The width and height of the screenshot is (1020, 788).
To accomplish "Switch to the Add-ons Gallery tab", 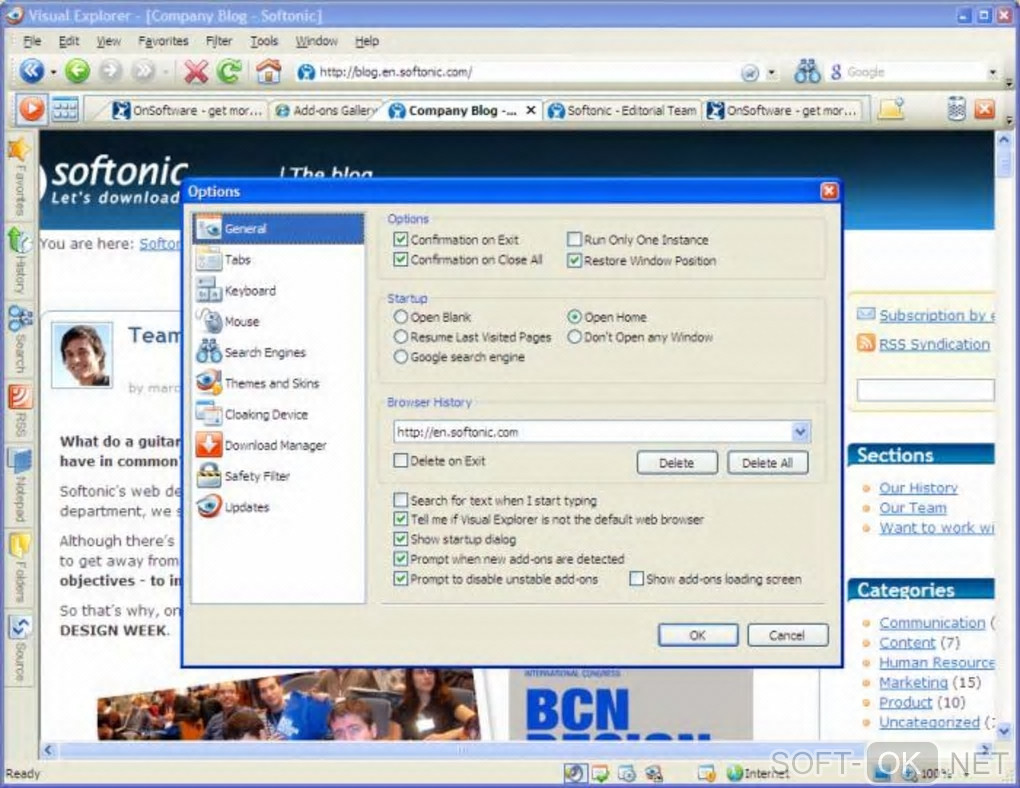I will point(327,111).
